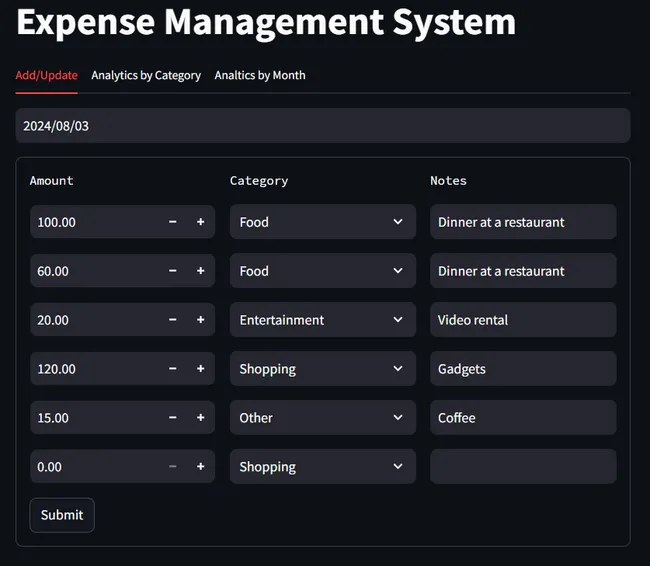Click plus on the 60.00 amount
The width and height of the screenshot is (650, 566).
tap(201, 271)
